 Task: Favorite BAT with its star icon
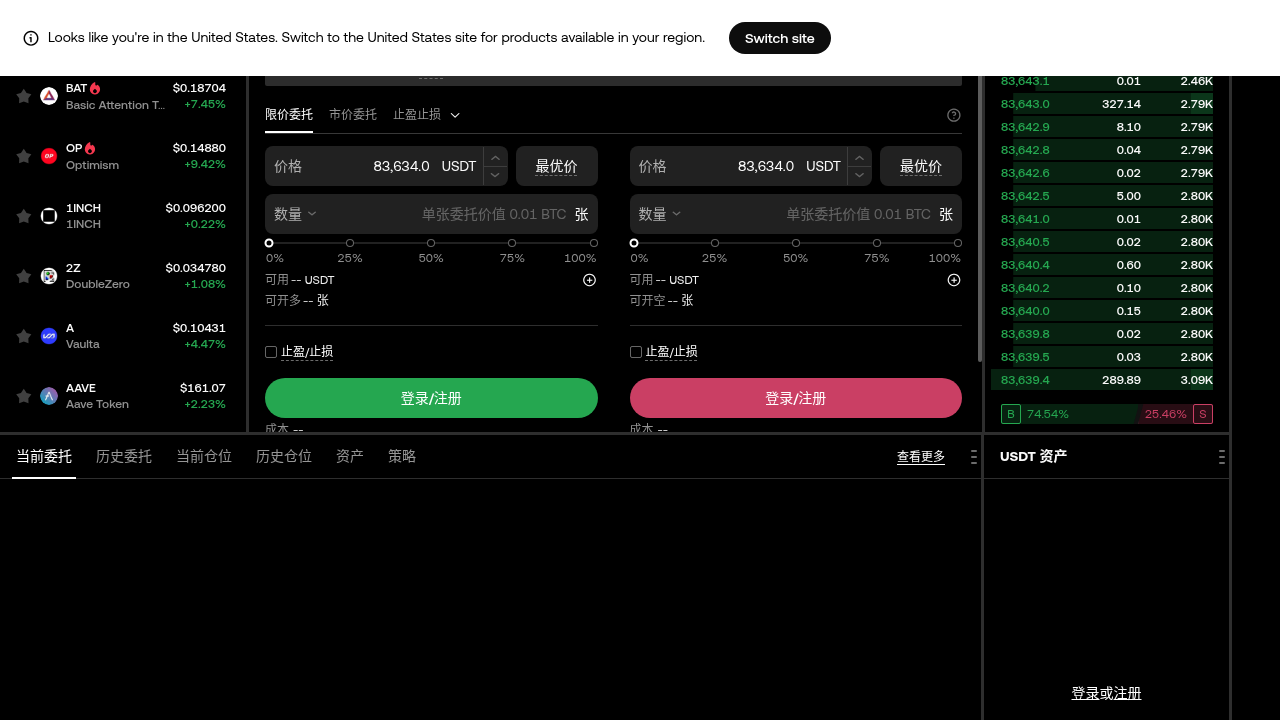coord(24,96)
